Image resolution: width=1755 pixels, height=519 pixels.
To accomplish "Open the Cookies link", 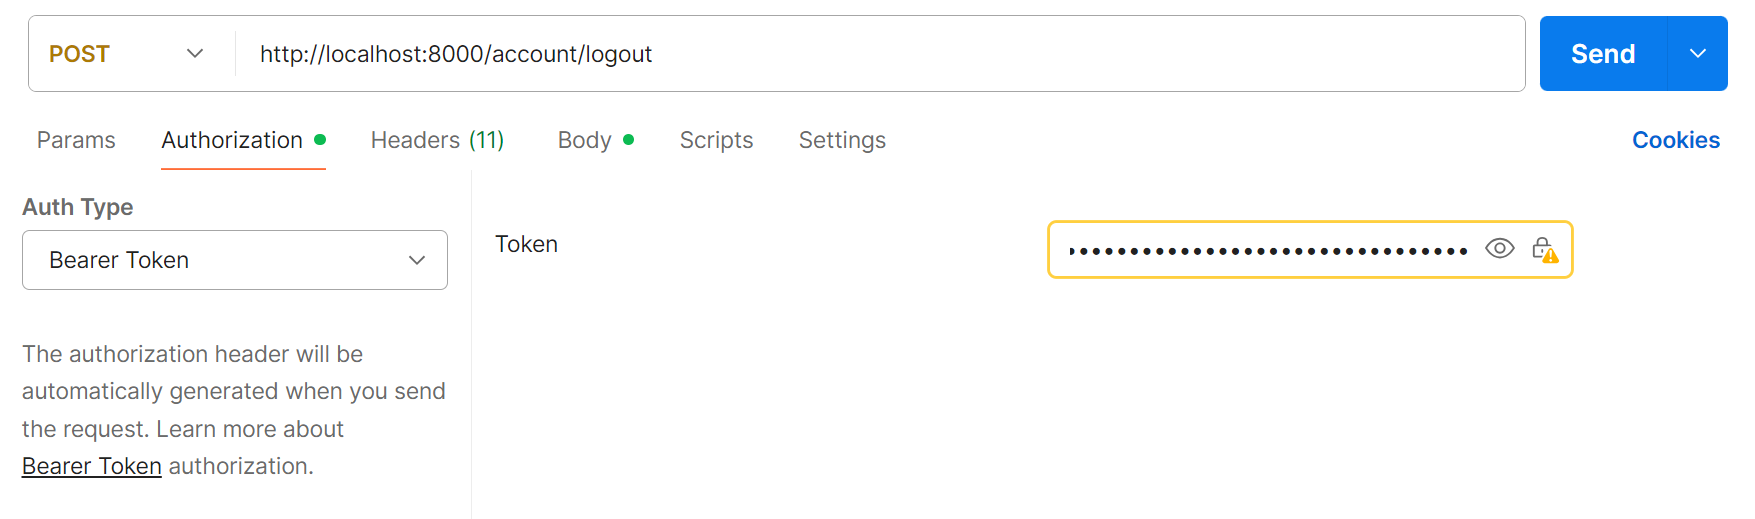I will click(1676, 140).
